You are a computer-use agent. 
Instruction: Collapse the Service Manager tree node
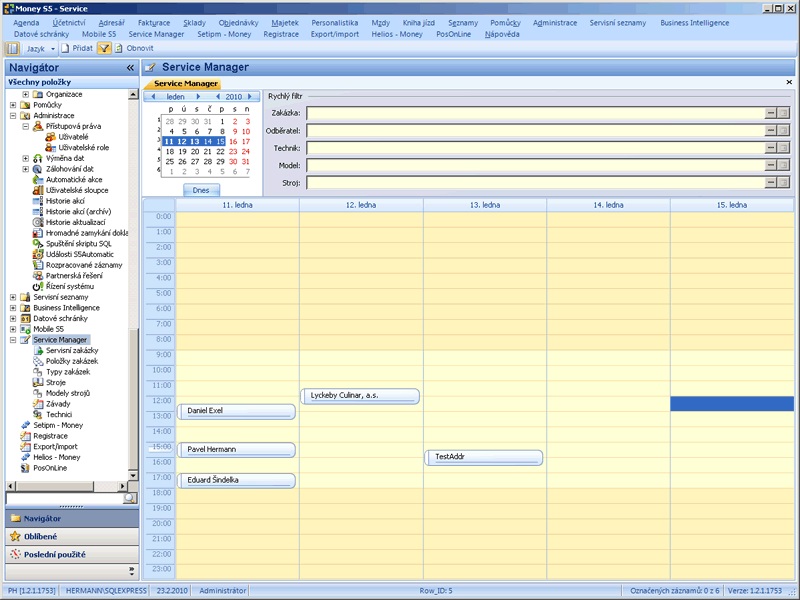click(13, 340)
